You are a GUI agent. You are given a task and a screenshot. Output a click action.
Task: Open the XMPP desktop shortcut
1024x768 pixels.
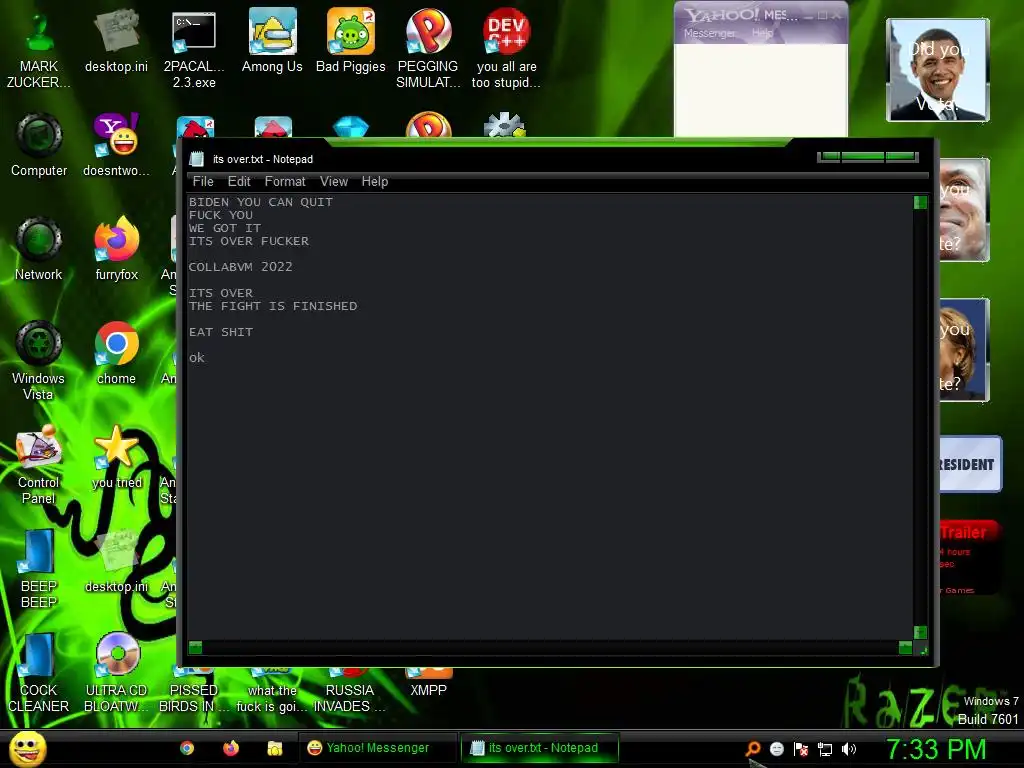click(428, 684)
